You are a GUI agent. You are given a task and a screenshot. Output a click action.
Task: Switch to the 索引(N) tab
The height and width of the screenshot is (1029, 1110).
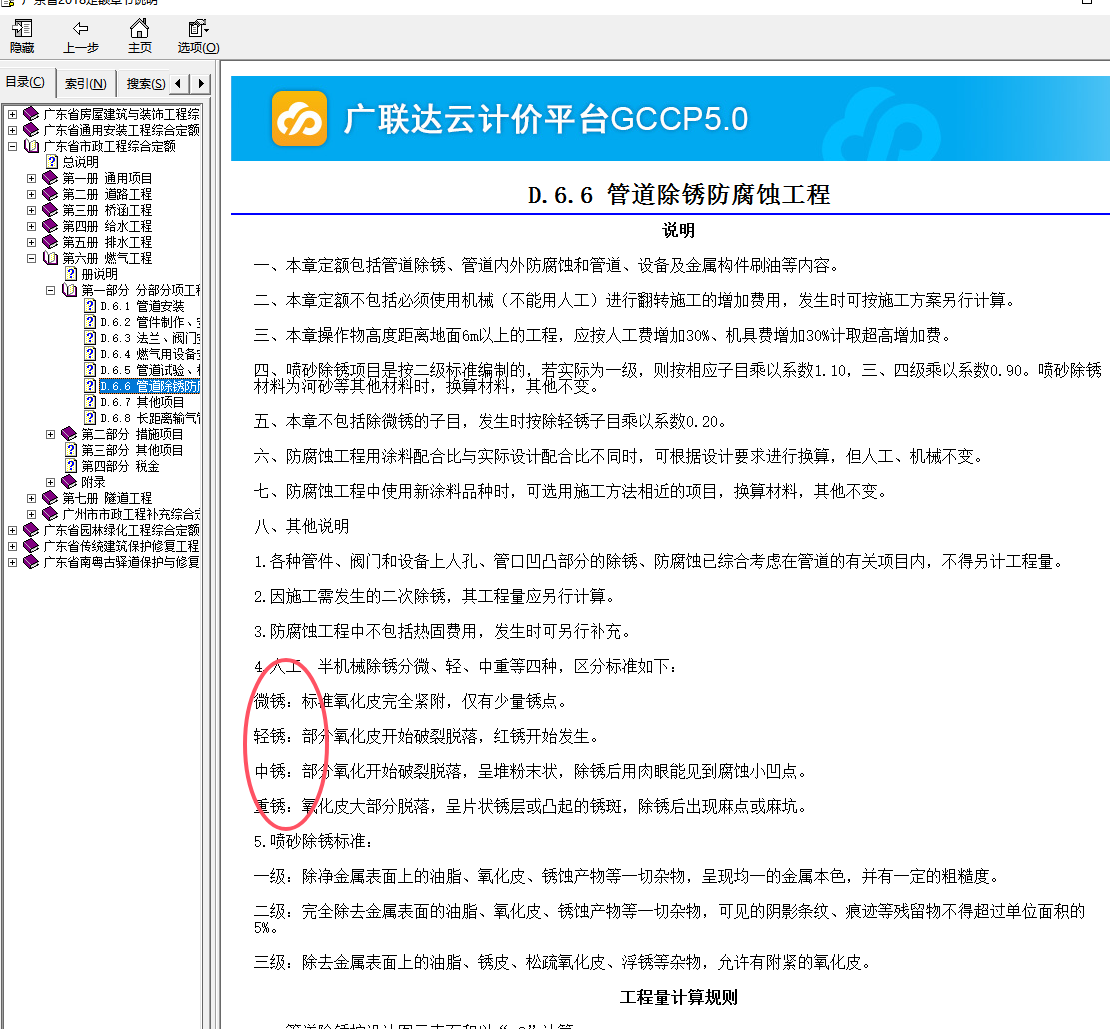86,84
